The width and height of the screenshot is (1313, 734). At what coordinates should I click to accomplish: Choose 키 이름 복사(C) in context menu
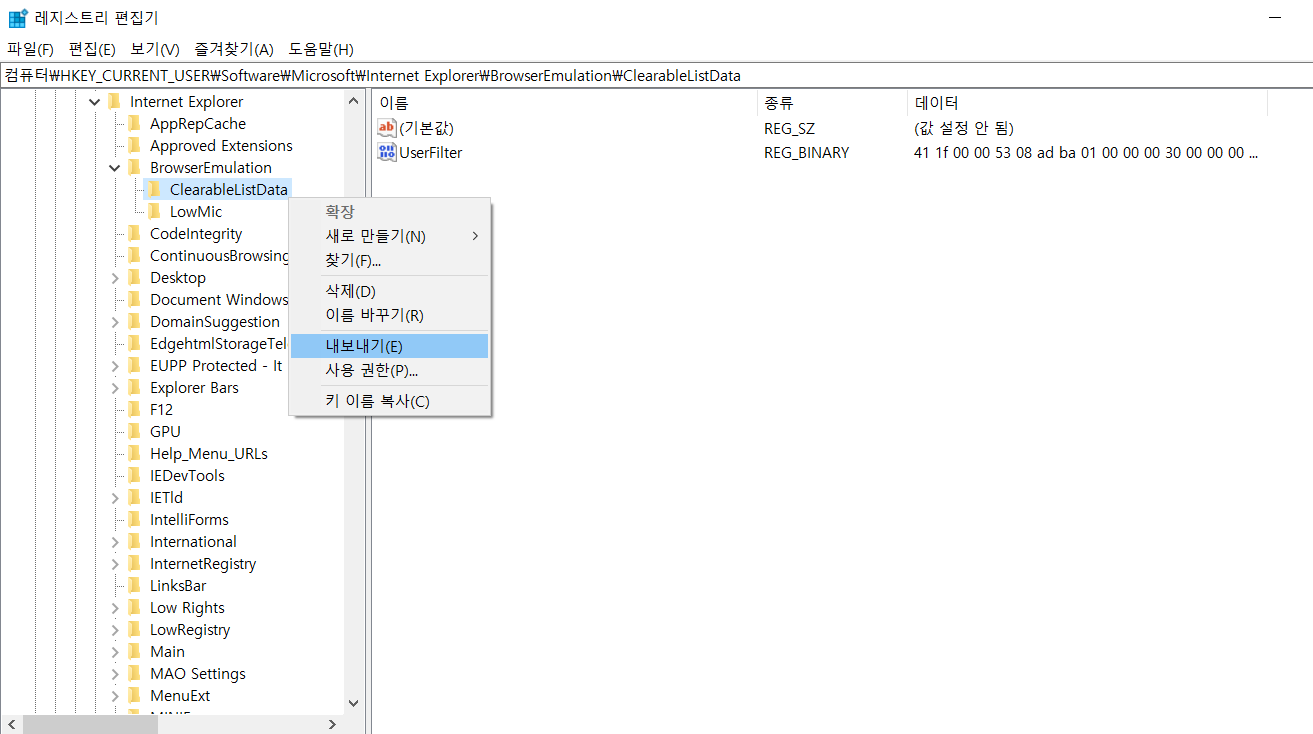pos(389,401)
